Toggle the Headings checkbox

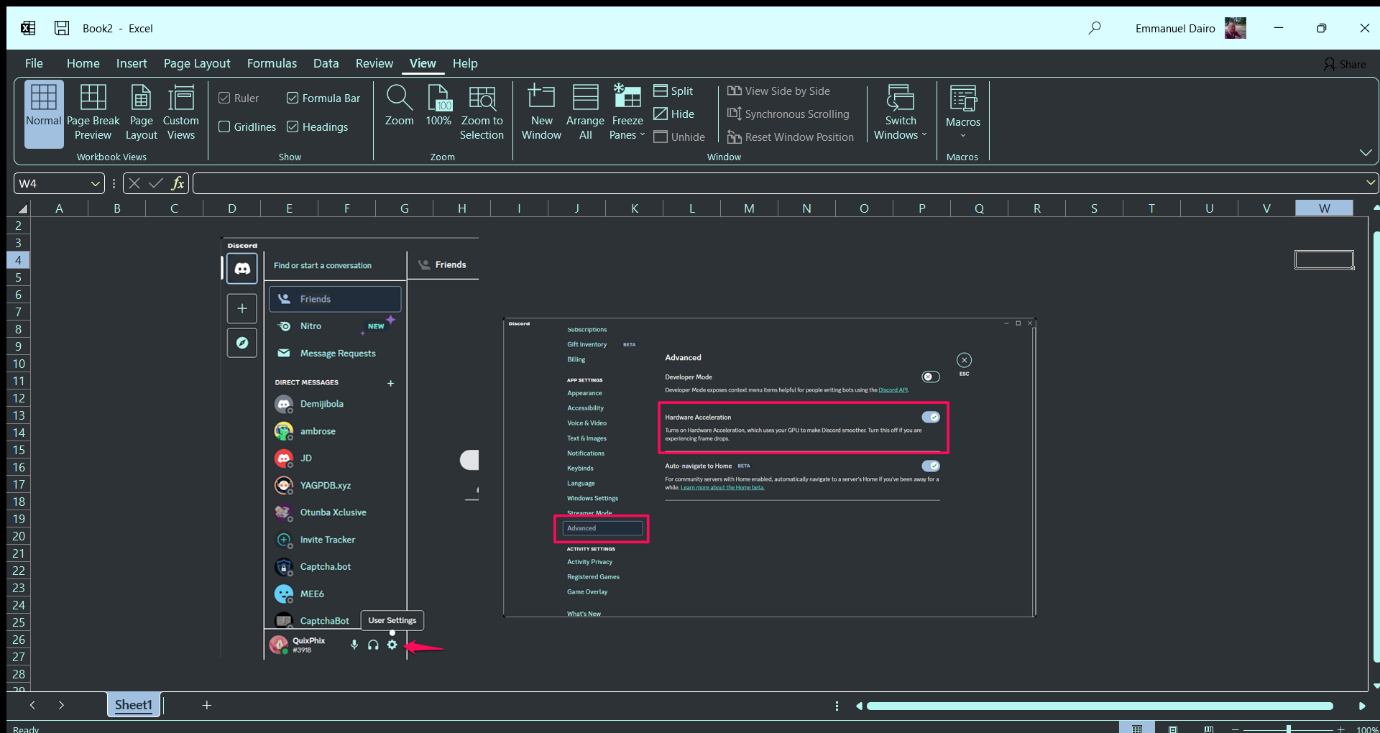293,127
